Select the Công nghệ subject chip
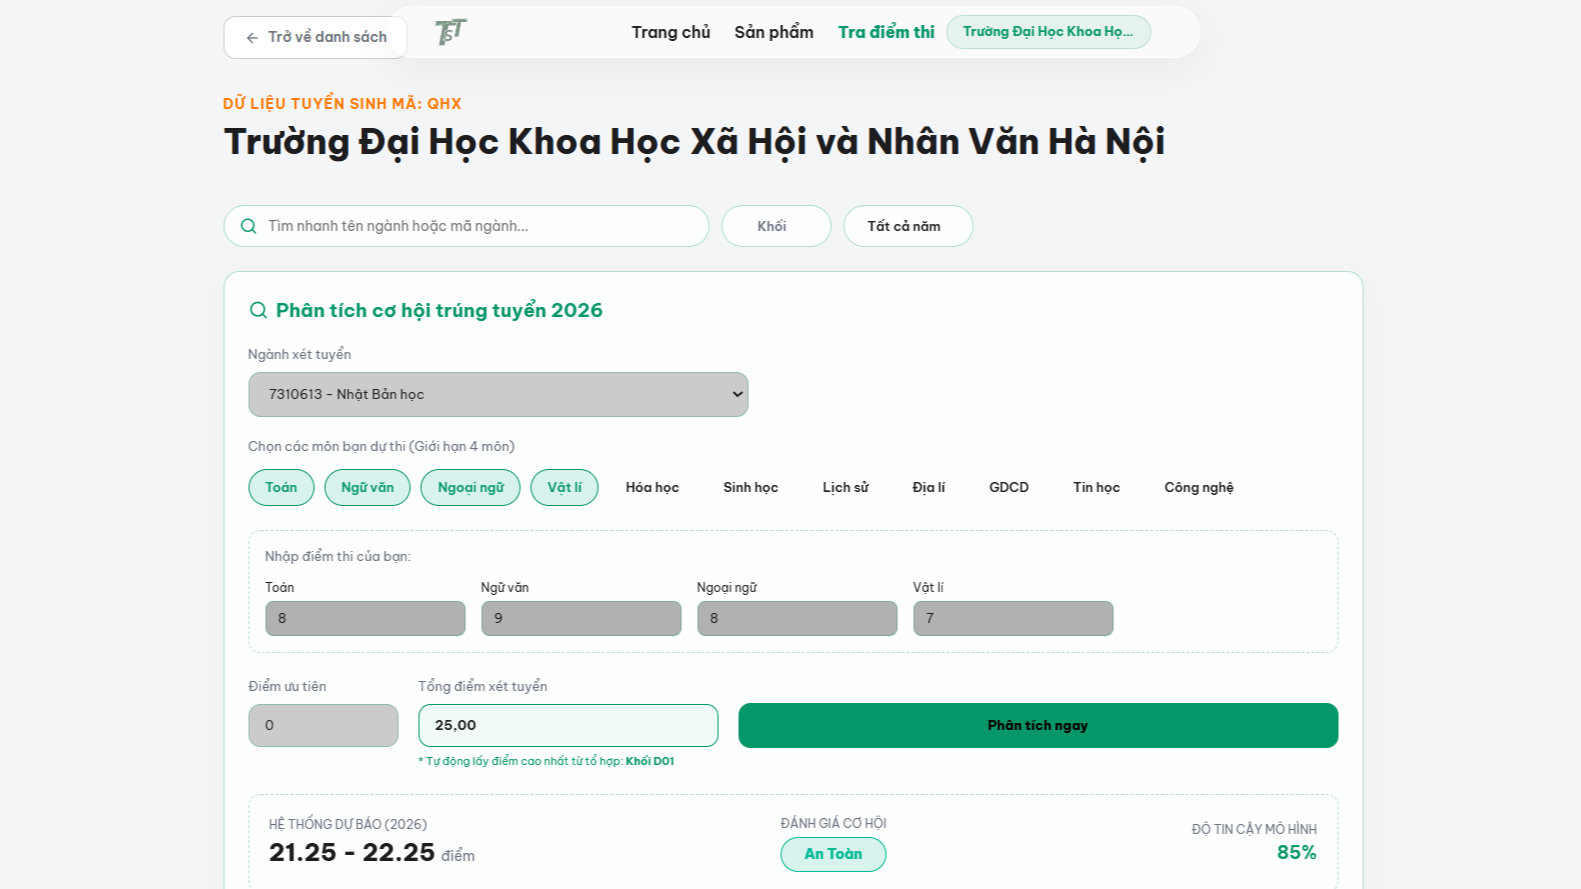This screenshot has width=1581, height=889. [1199, 487]
